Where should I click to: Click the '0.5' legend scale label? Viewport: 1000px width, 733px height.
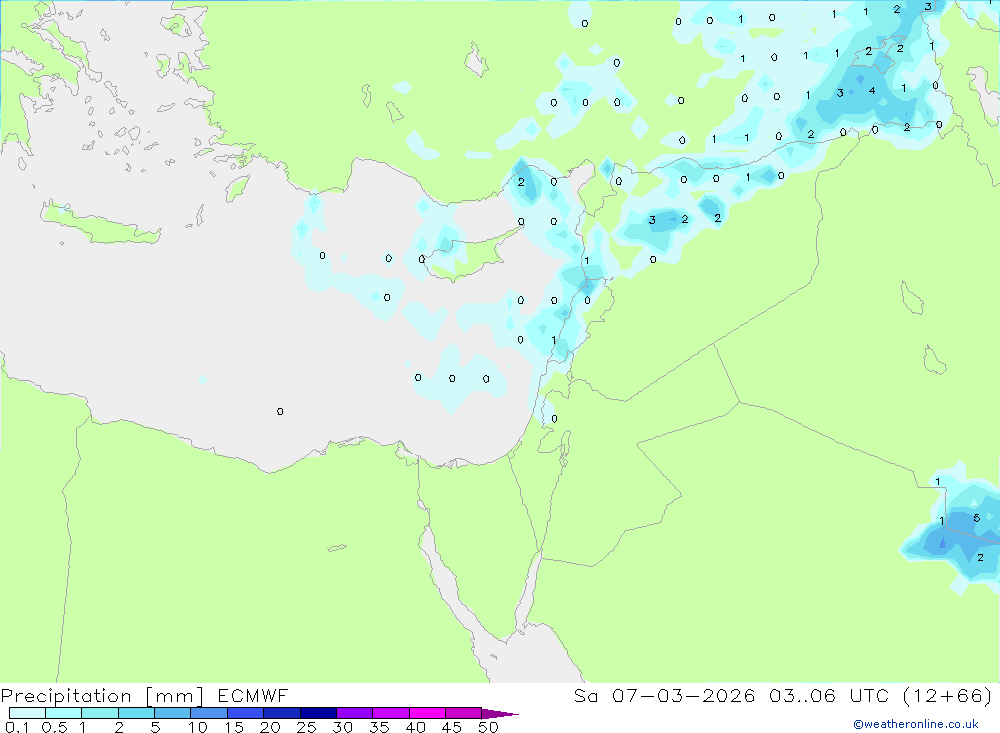pos(54,727)
